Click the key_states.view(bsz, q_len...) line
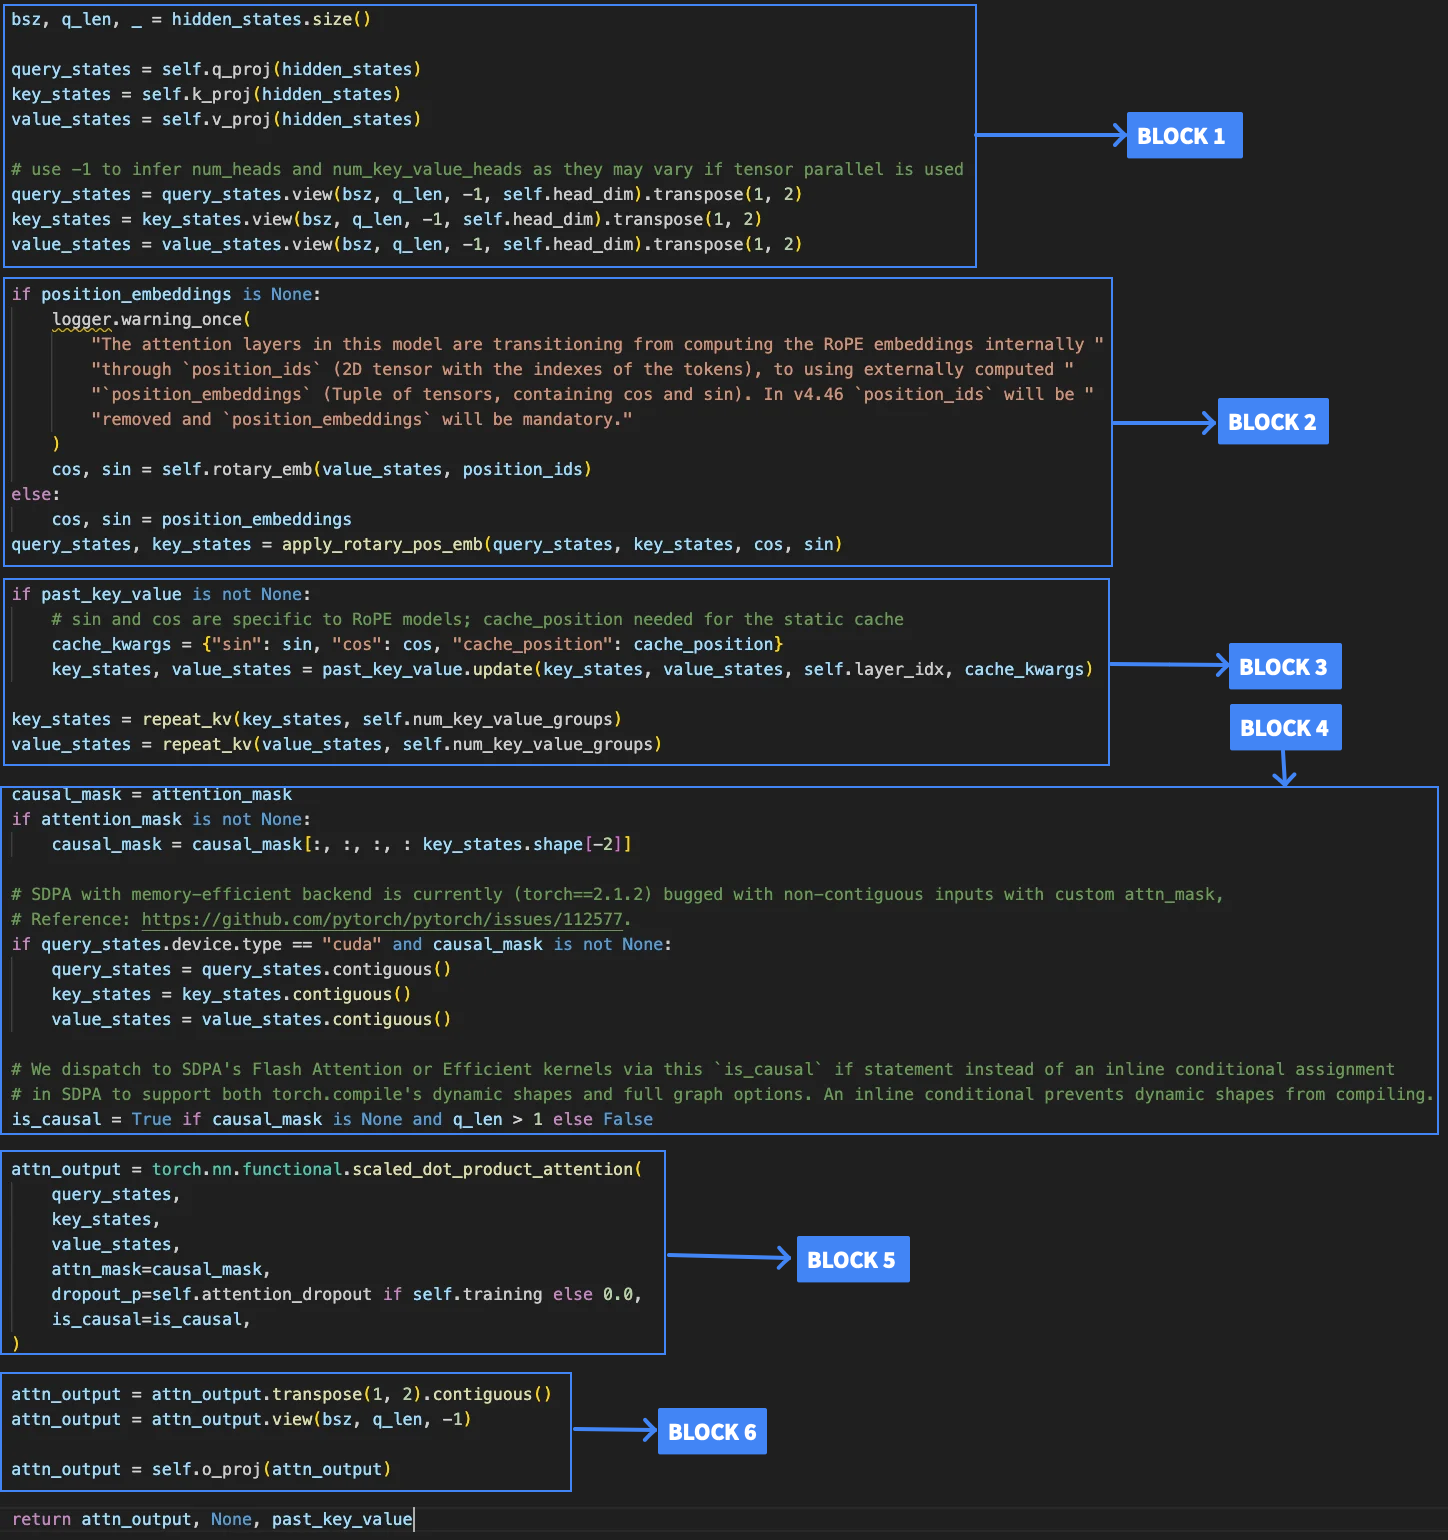Viewport: 1448px width, 1540px height. [387, 219]
